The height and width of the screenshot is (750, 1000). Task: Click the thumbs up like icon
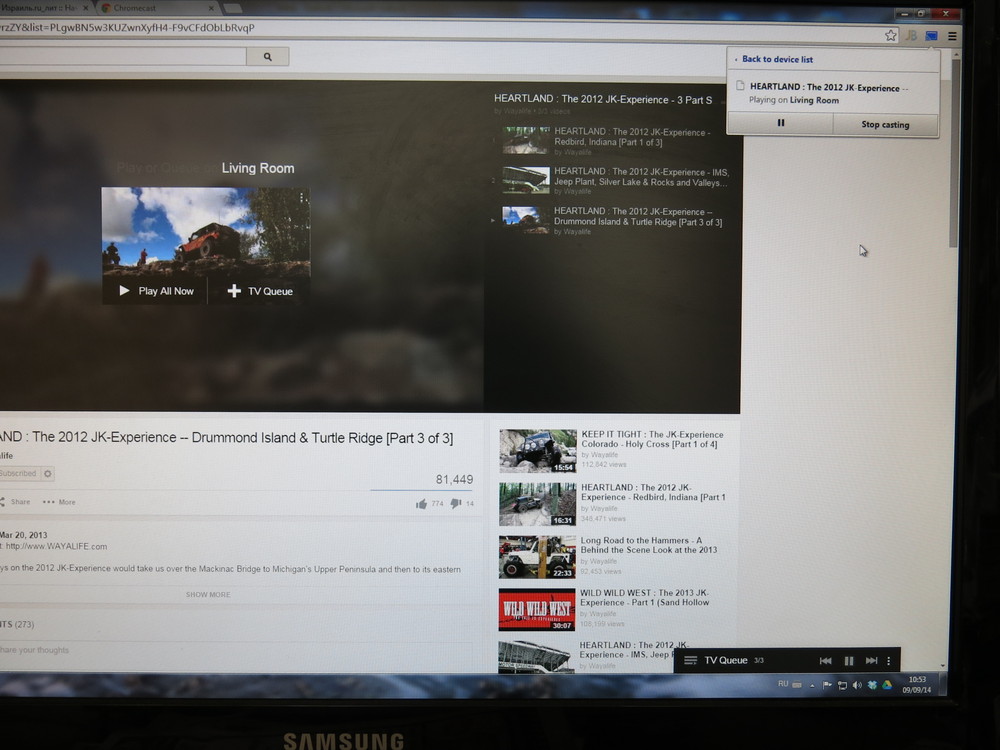click(x=421, y=504)
